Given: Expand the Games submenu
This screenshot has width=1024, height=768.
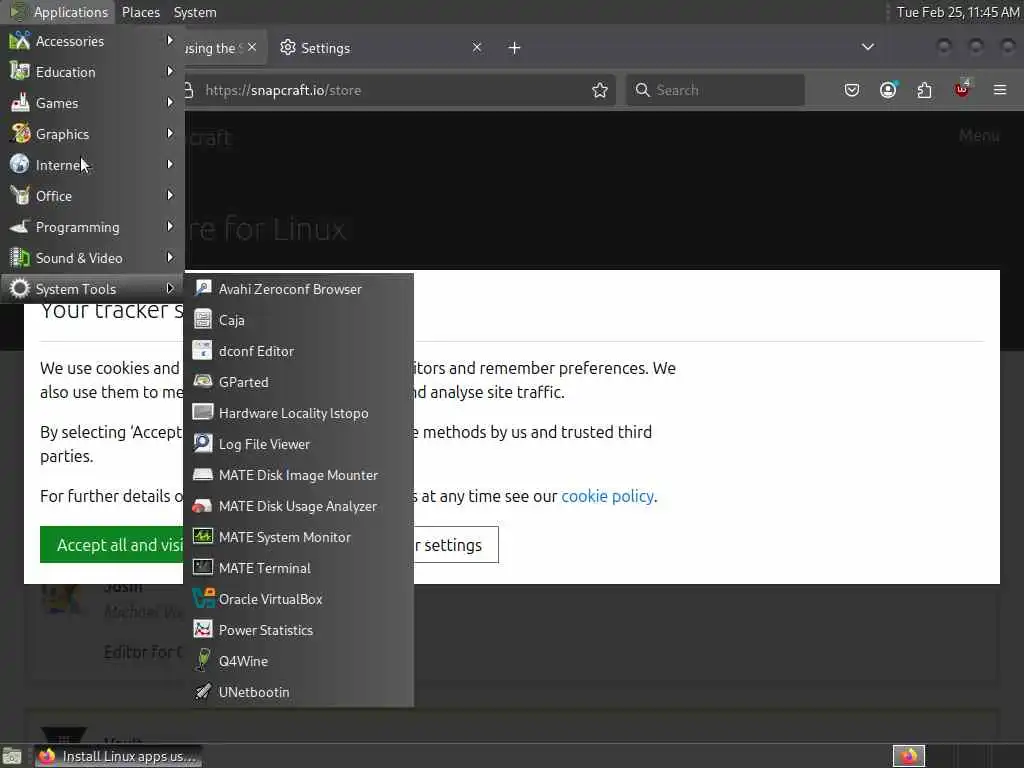Looking at the screenshot, I should click(x=92, y=103).
